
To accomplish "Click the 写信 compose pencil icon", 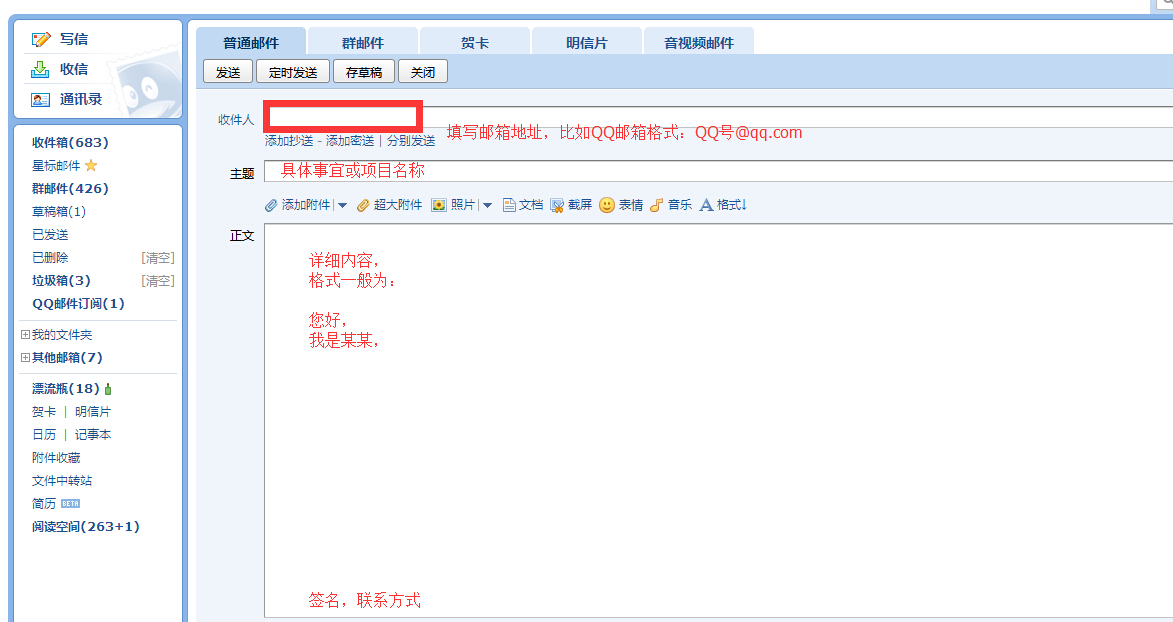I will pos(41,39).
